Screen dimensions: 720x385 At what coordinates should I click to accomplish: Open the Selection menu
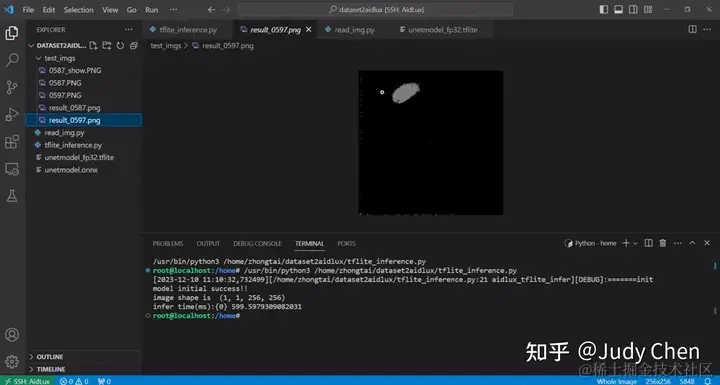click(79, 10)
